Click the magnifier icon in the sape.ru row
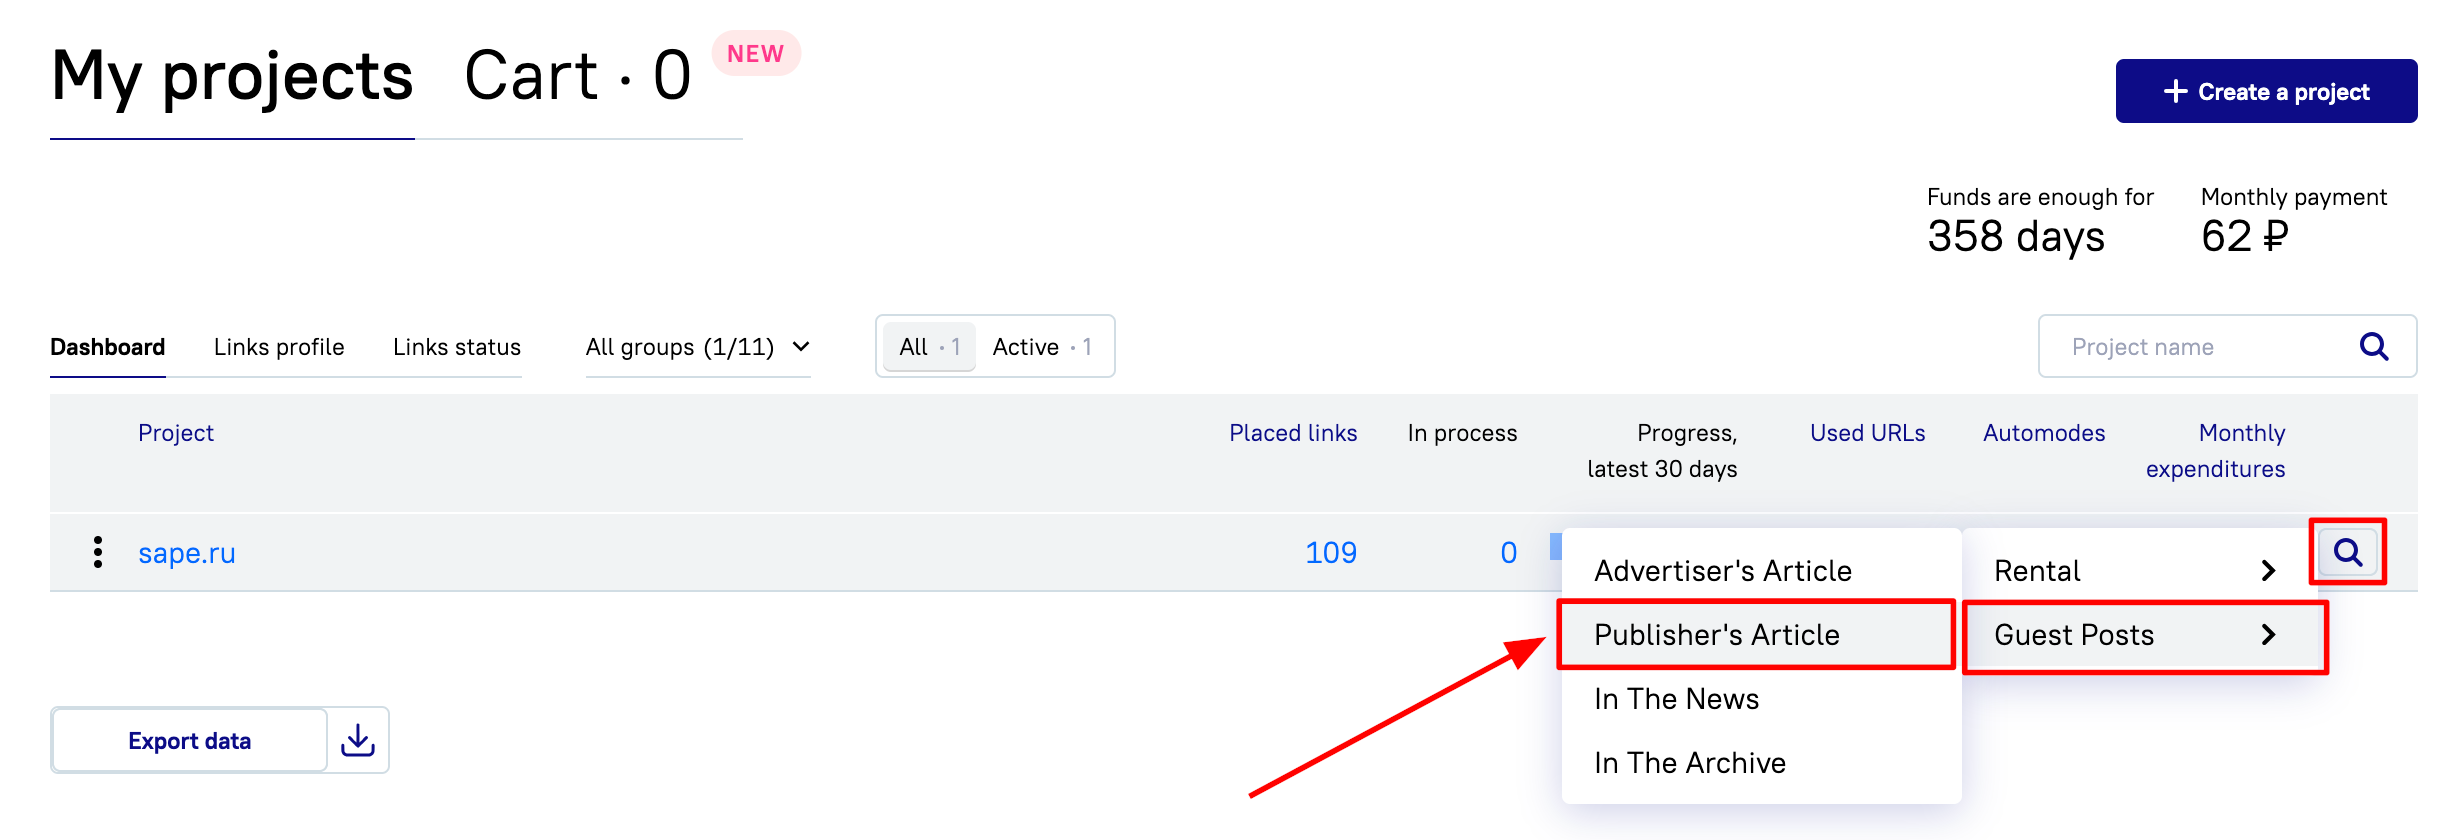 [2348, 552]
